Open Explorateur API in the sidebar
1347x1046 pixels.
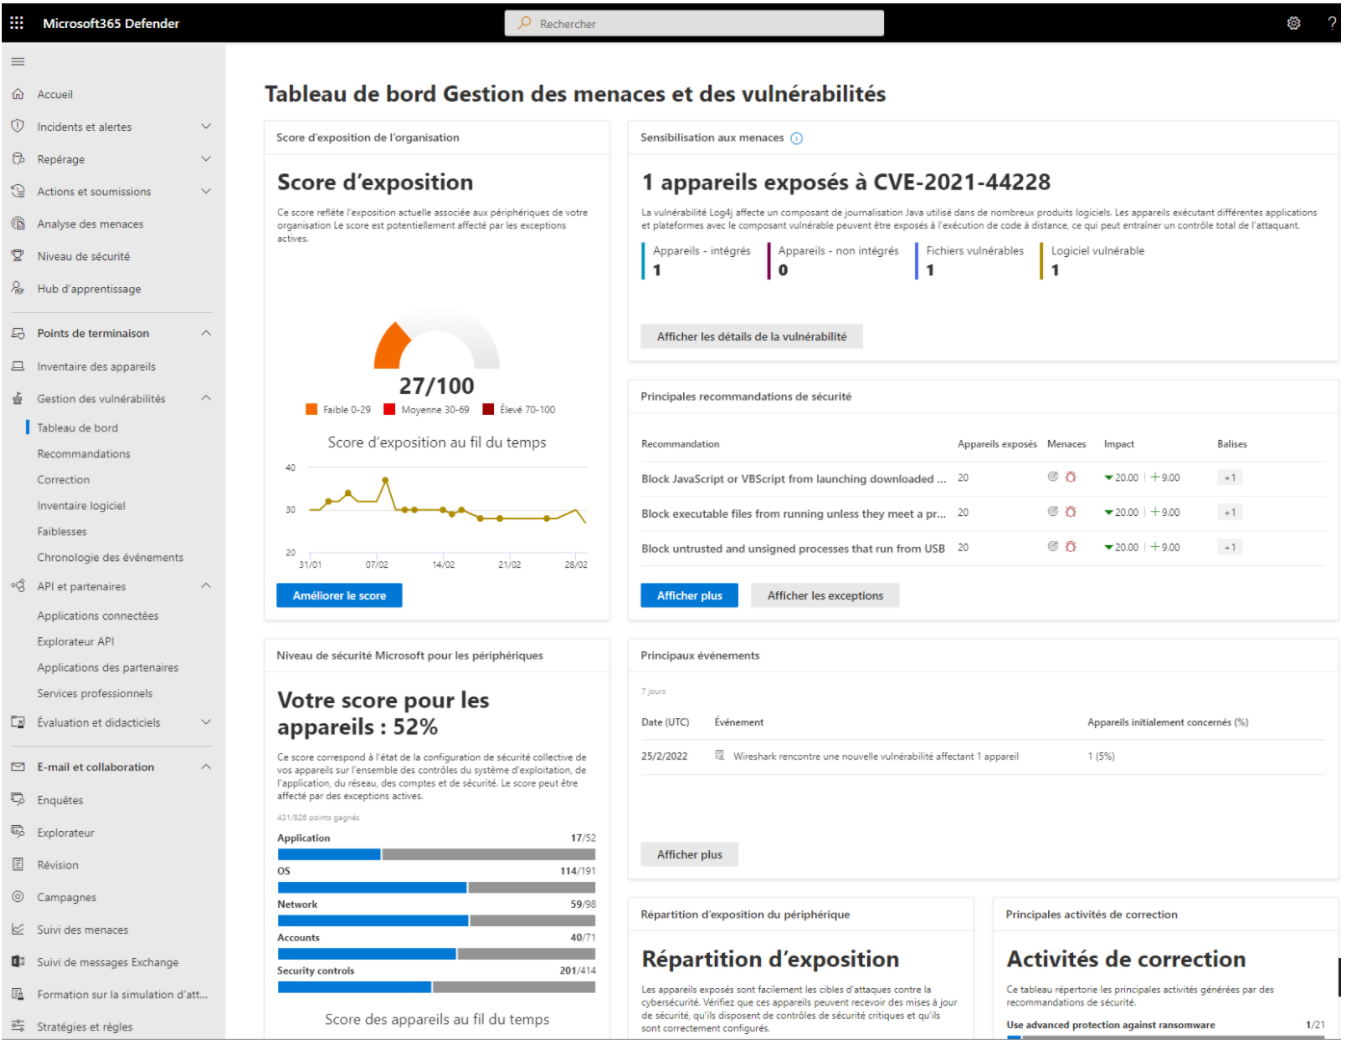tap(75, 642)
